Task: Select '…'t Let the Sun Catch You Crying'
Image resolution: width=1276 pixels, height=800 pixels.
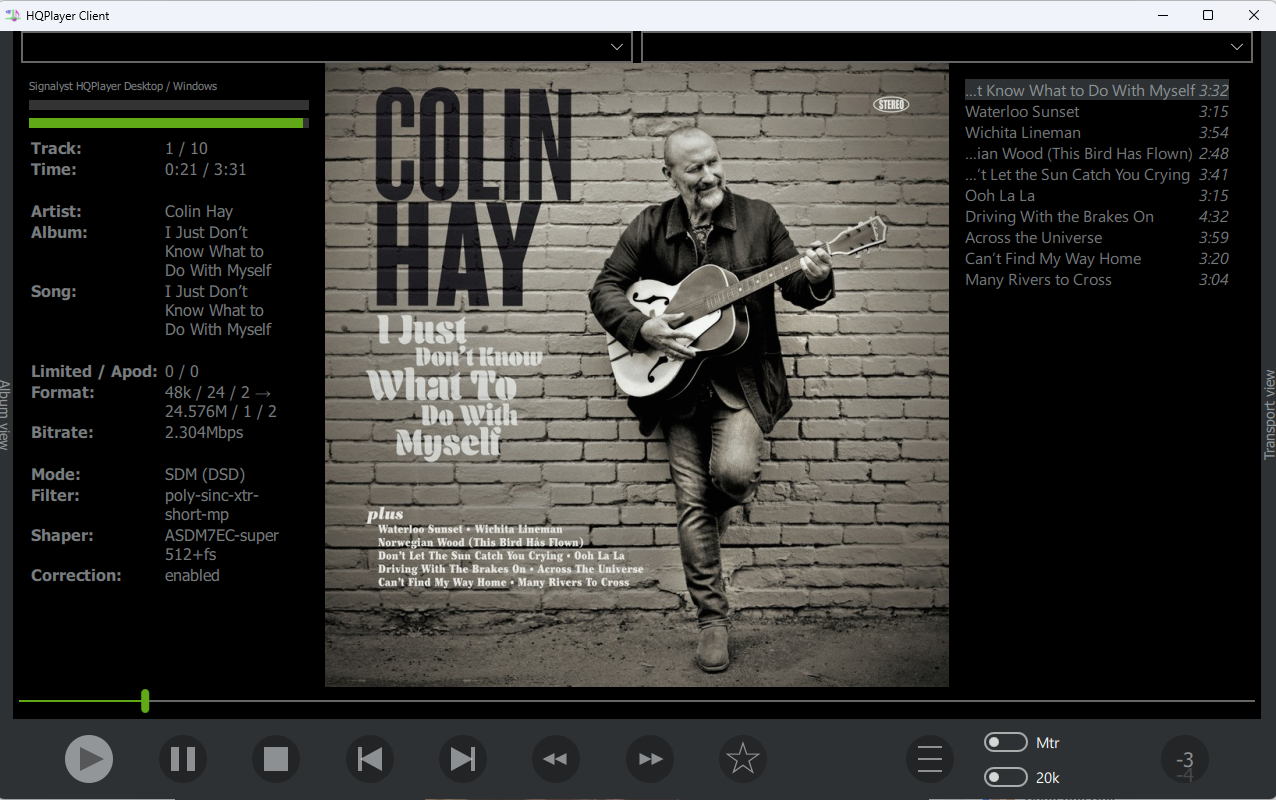Action: click(x=1096, y=175)
